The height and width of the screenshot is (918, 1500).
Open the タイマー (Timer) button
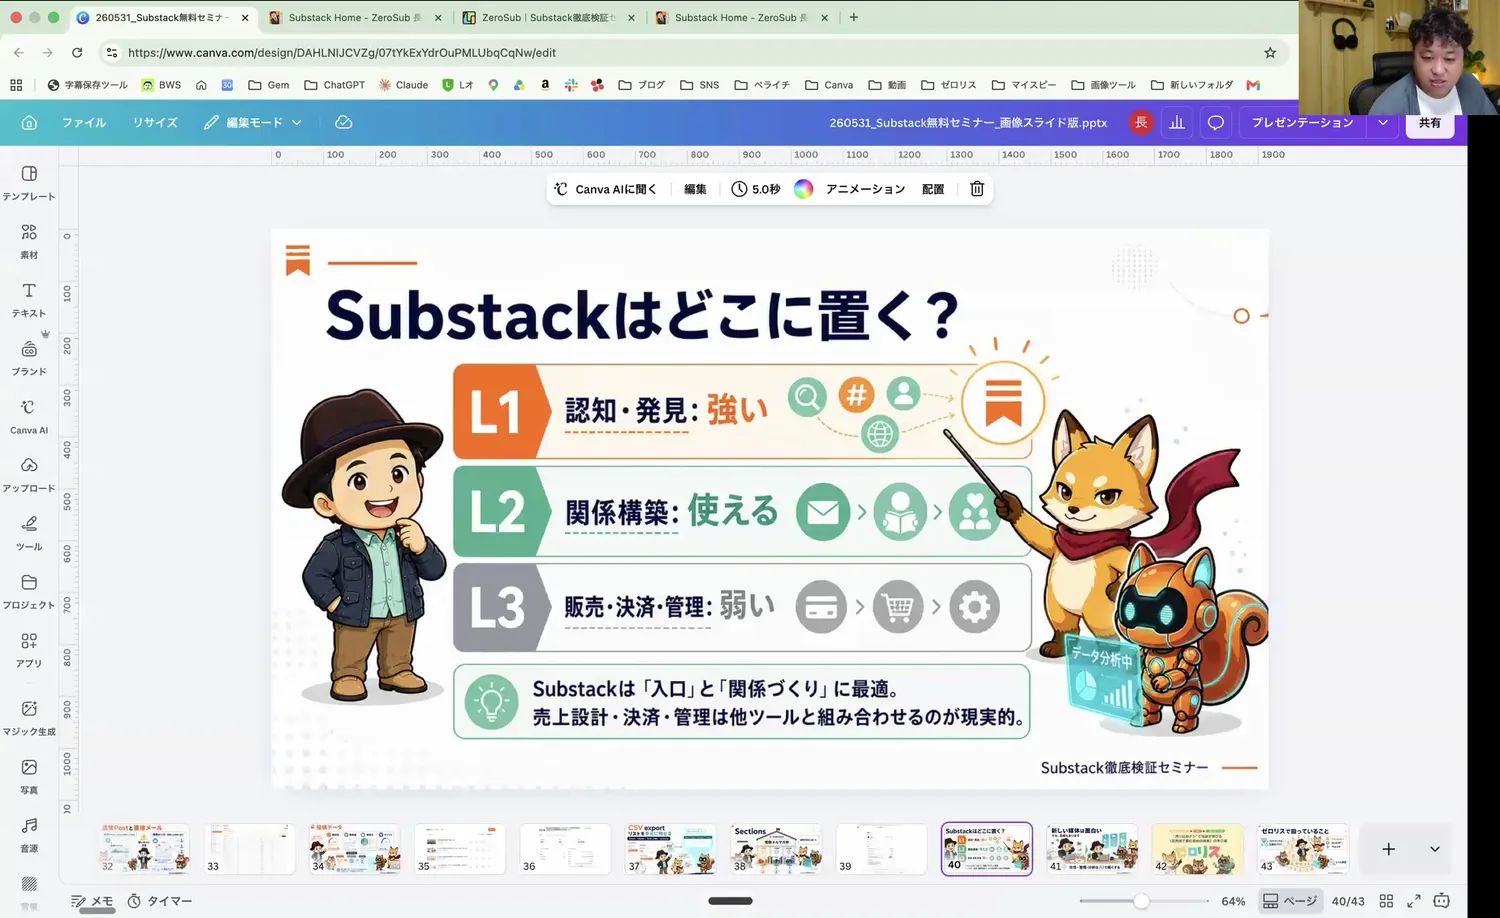pos(160,901)
